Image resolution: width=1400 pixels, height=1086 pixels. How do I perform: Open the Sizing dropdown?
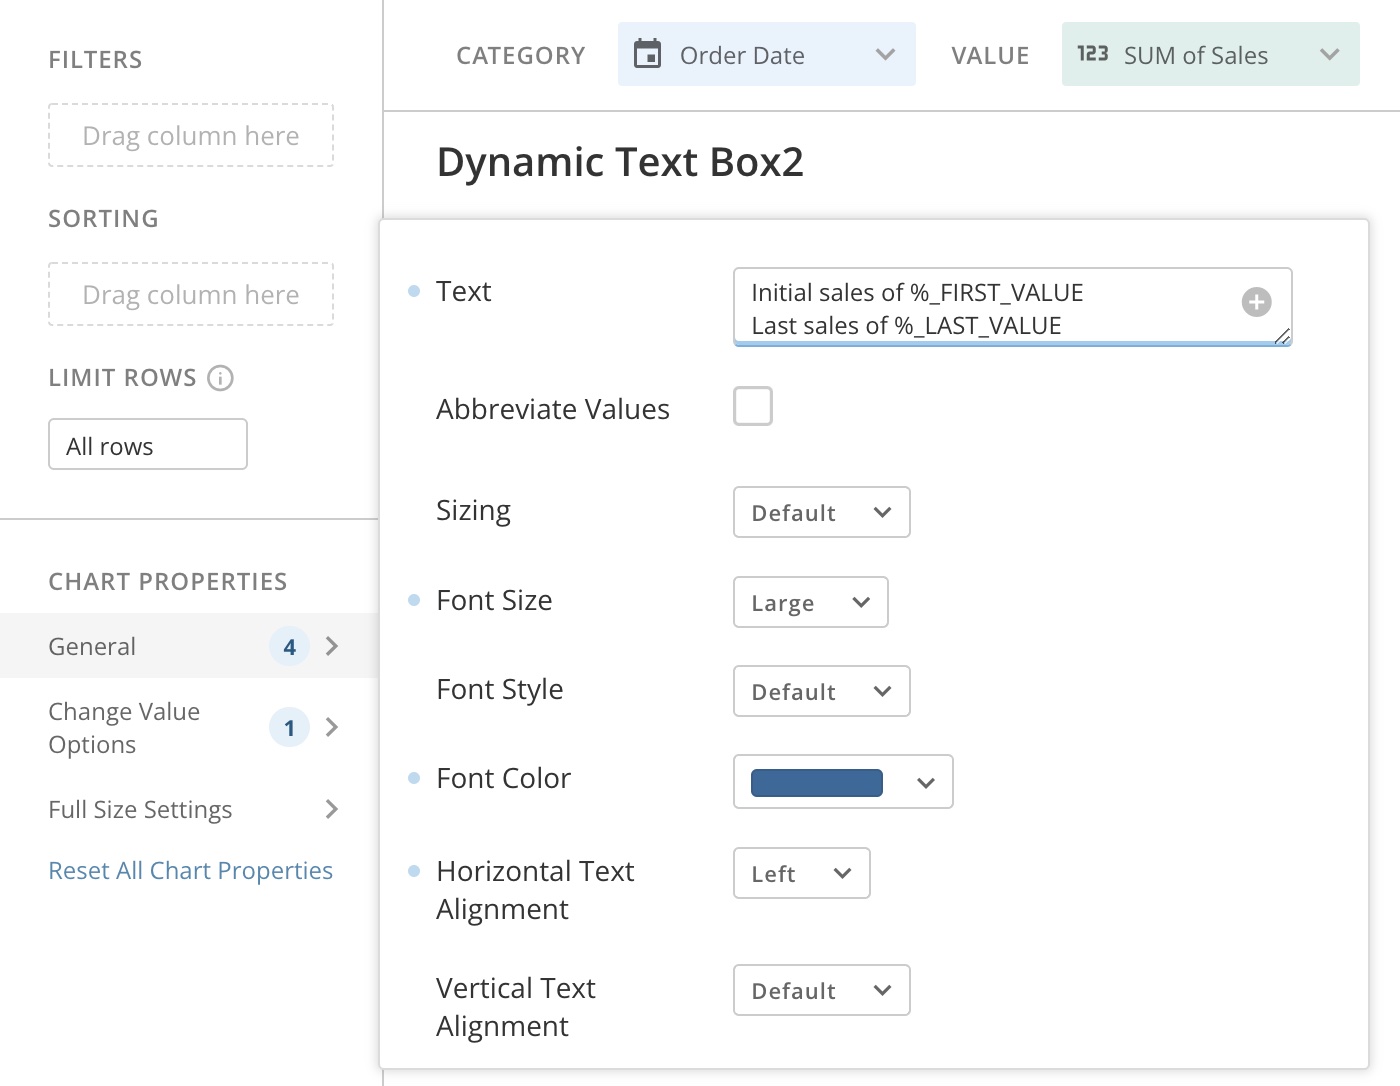821,512
